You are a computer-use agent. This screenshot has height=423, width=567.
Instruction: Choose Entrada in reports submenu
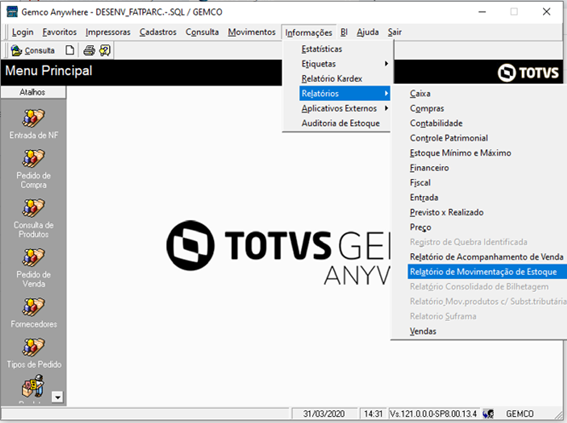click(x=424, y=197)
